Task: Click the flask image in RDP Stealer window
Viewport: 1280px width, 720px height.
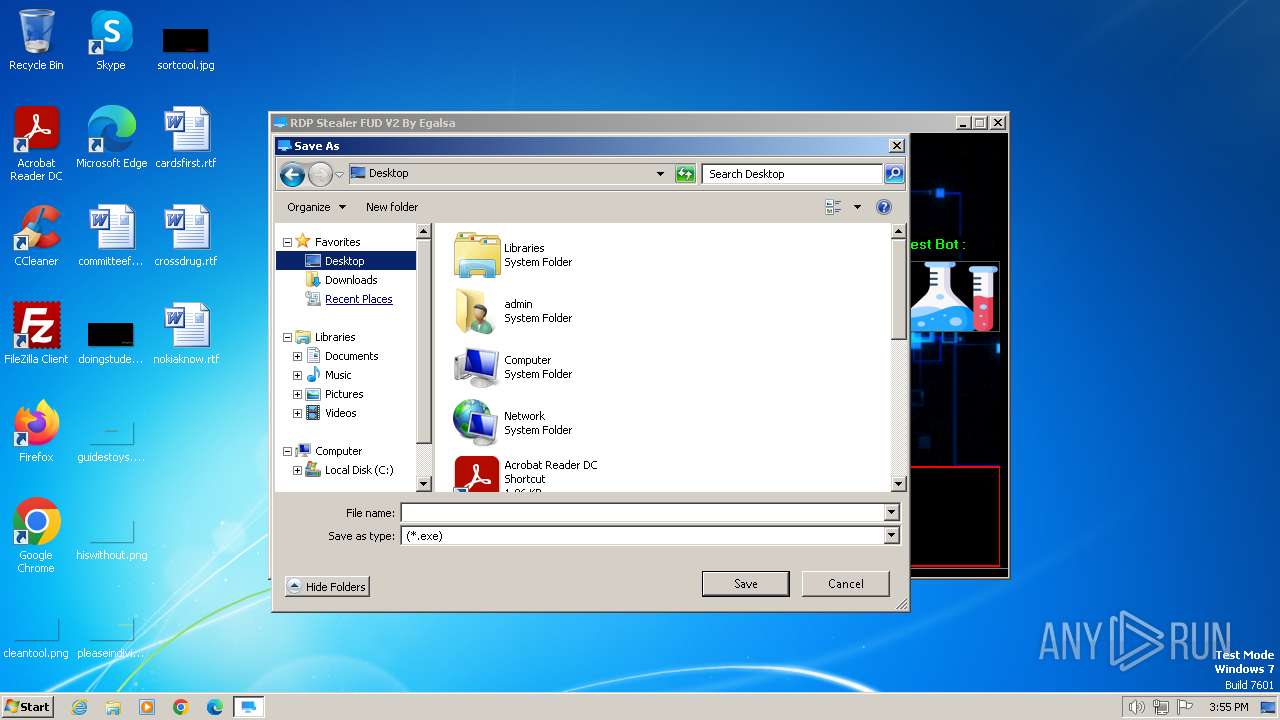Action: 954,296
